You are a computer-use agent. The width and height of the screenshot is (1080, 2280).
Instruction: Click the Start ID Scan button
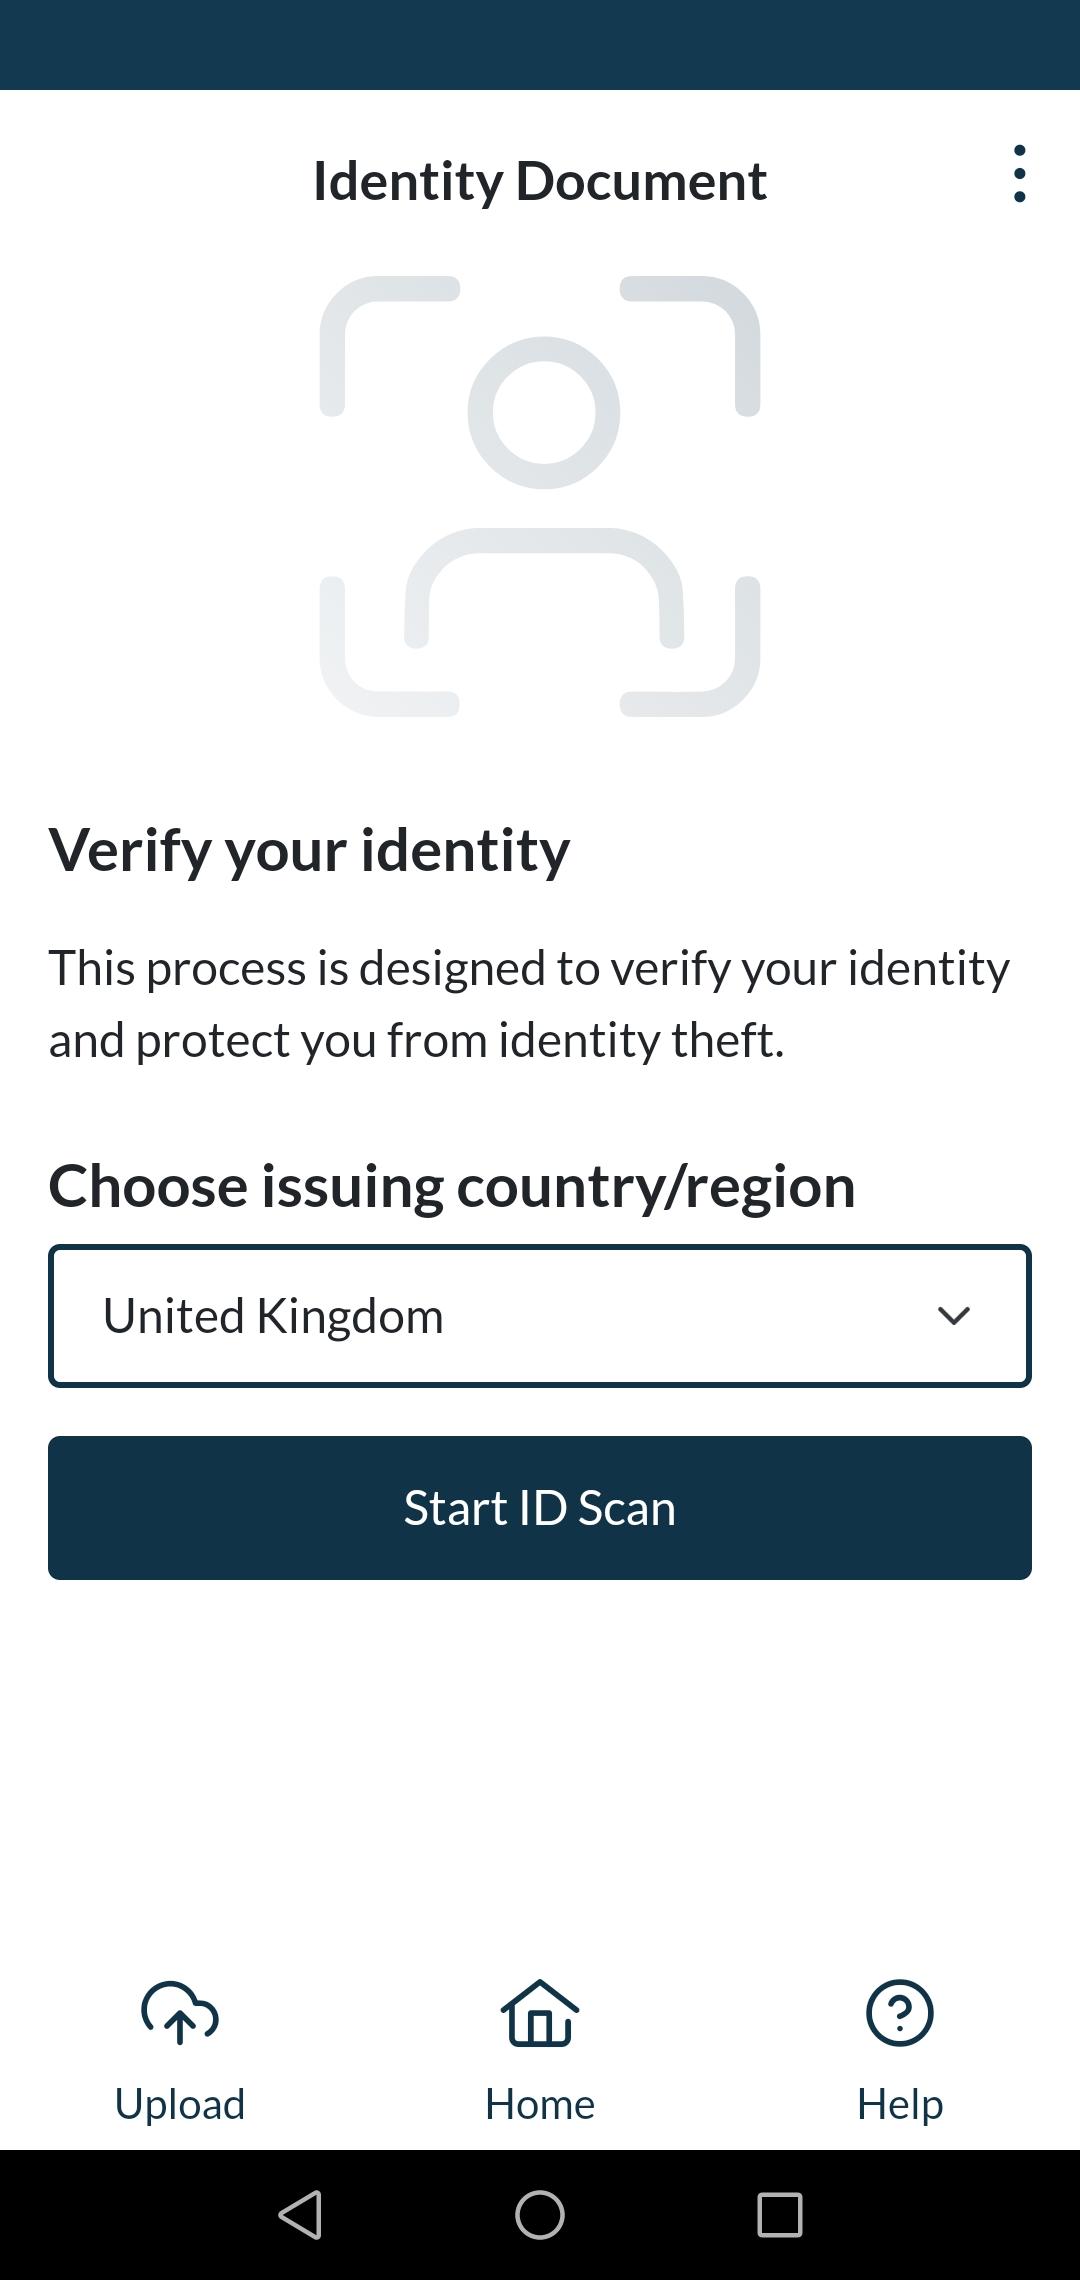(540, 1508)
